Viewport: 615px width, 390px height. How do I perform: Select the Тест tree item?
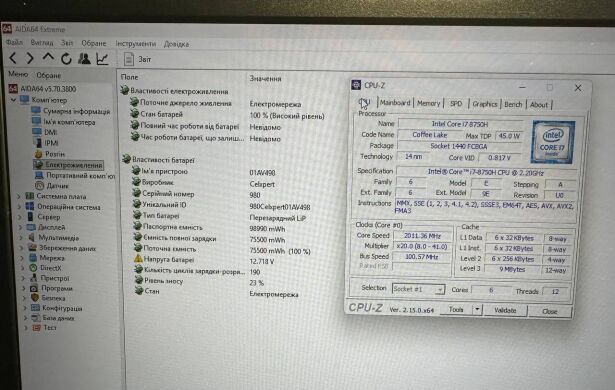50,327
